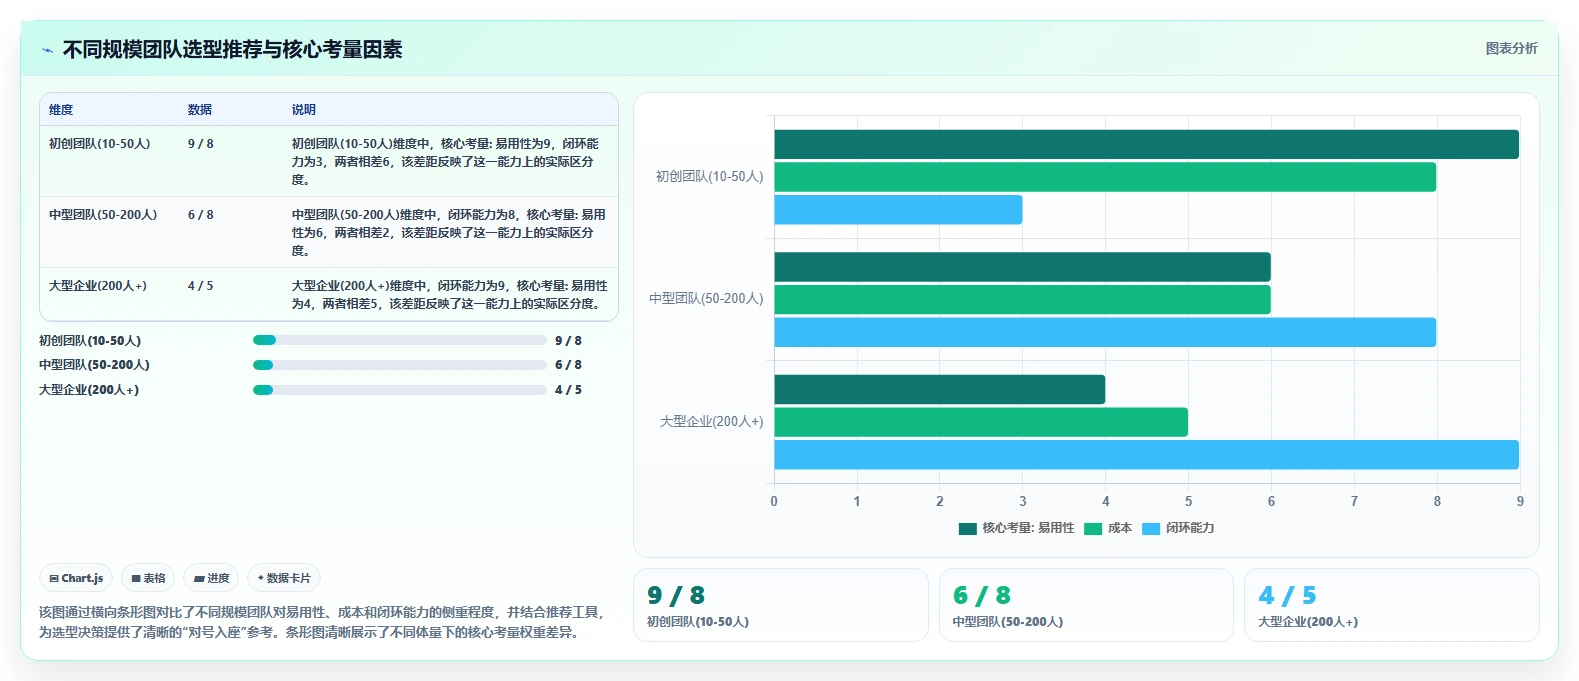Click 大型企业 易用性 bar with value 4
Image resolution: width=1579 pixels, height=681 pixels.
point(939,389)
